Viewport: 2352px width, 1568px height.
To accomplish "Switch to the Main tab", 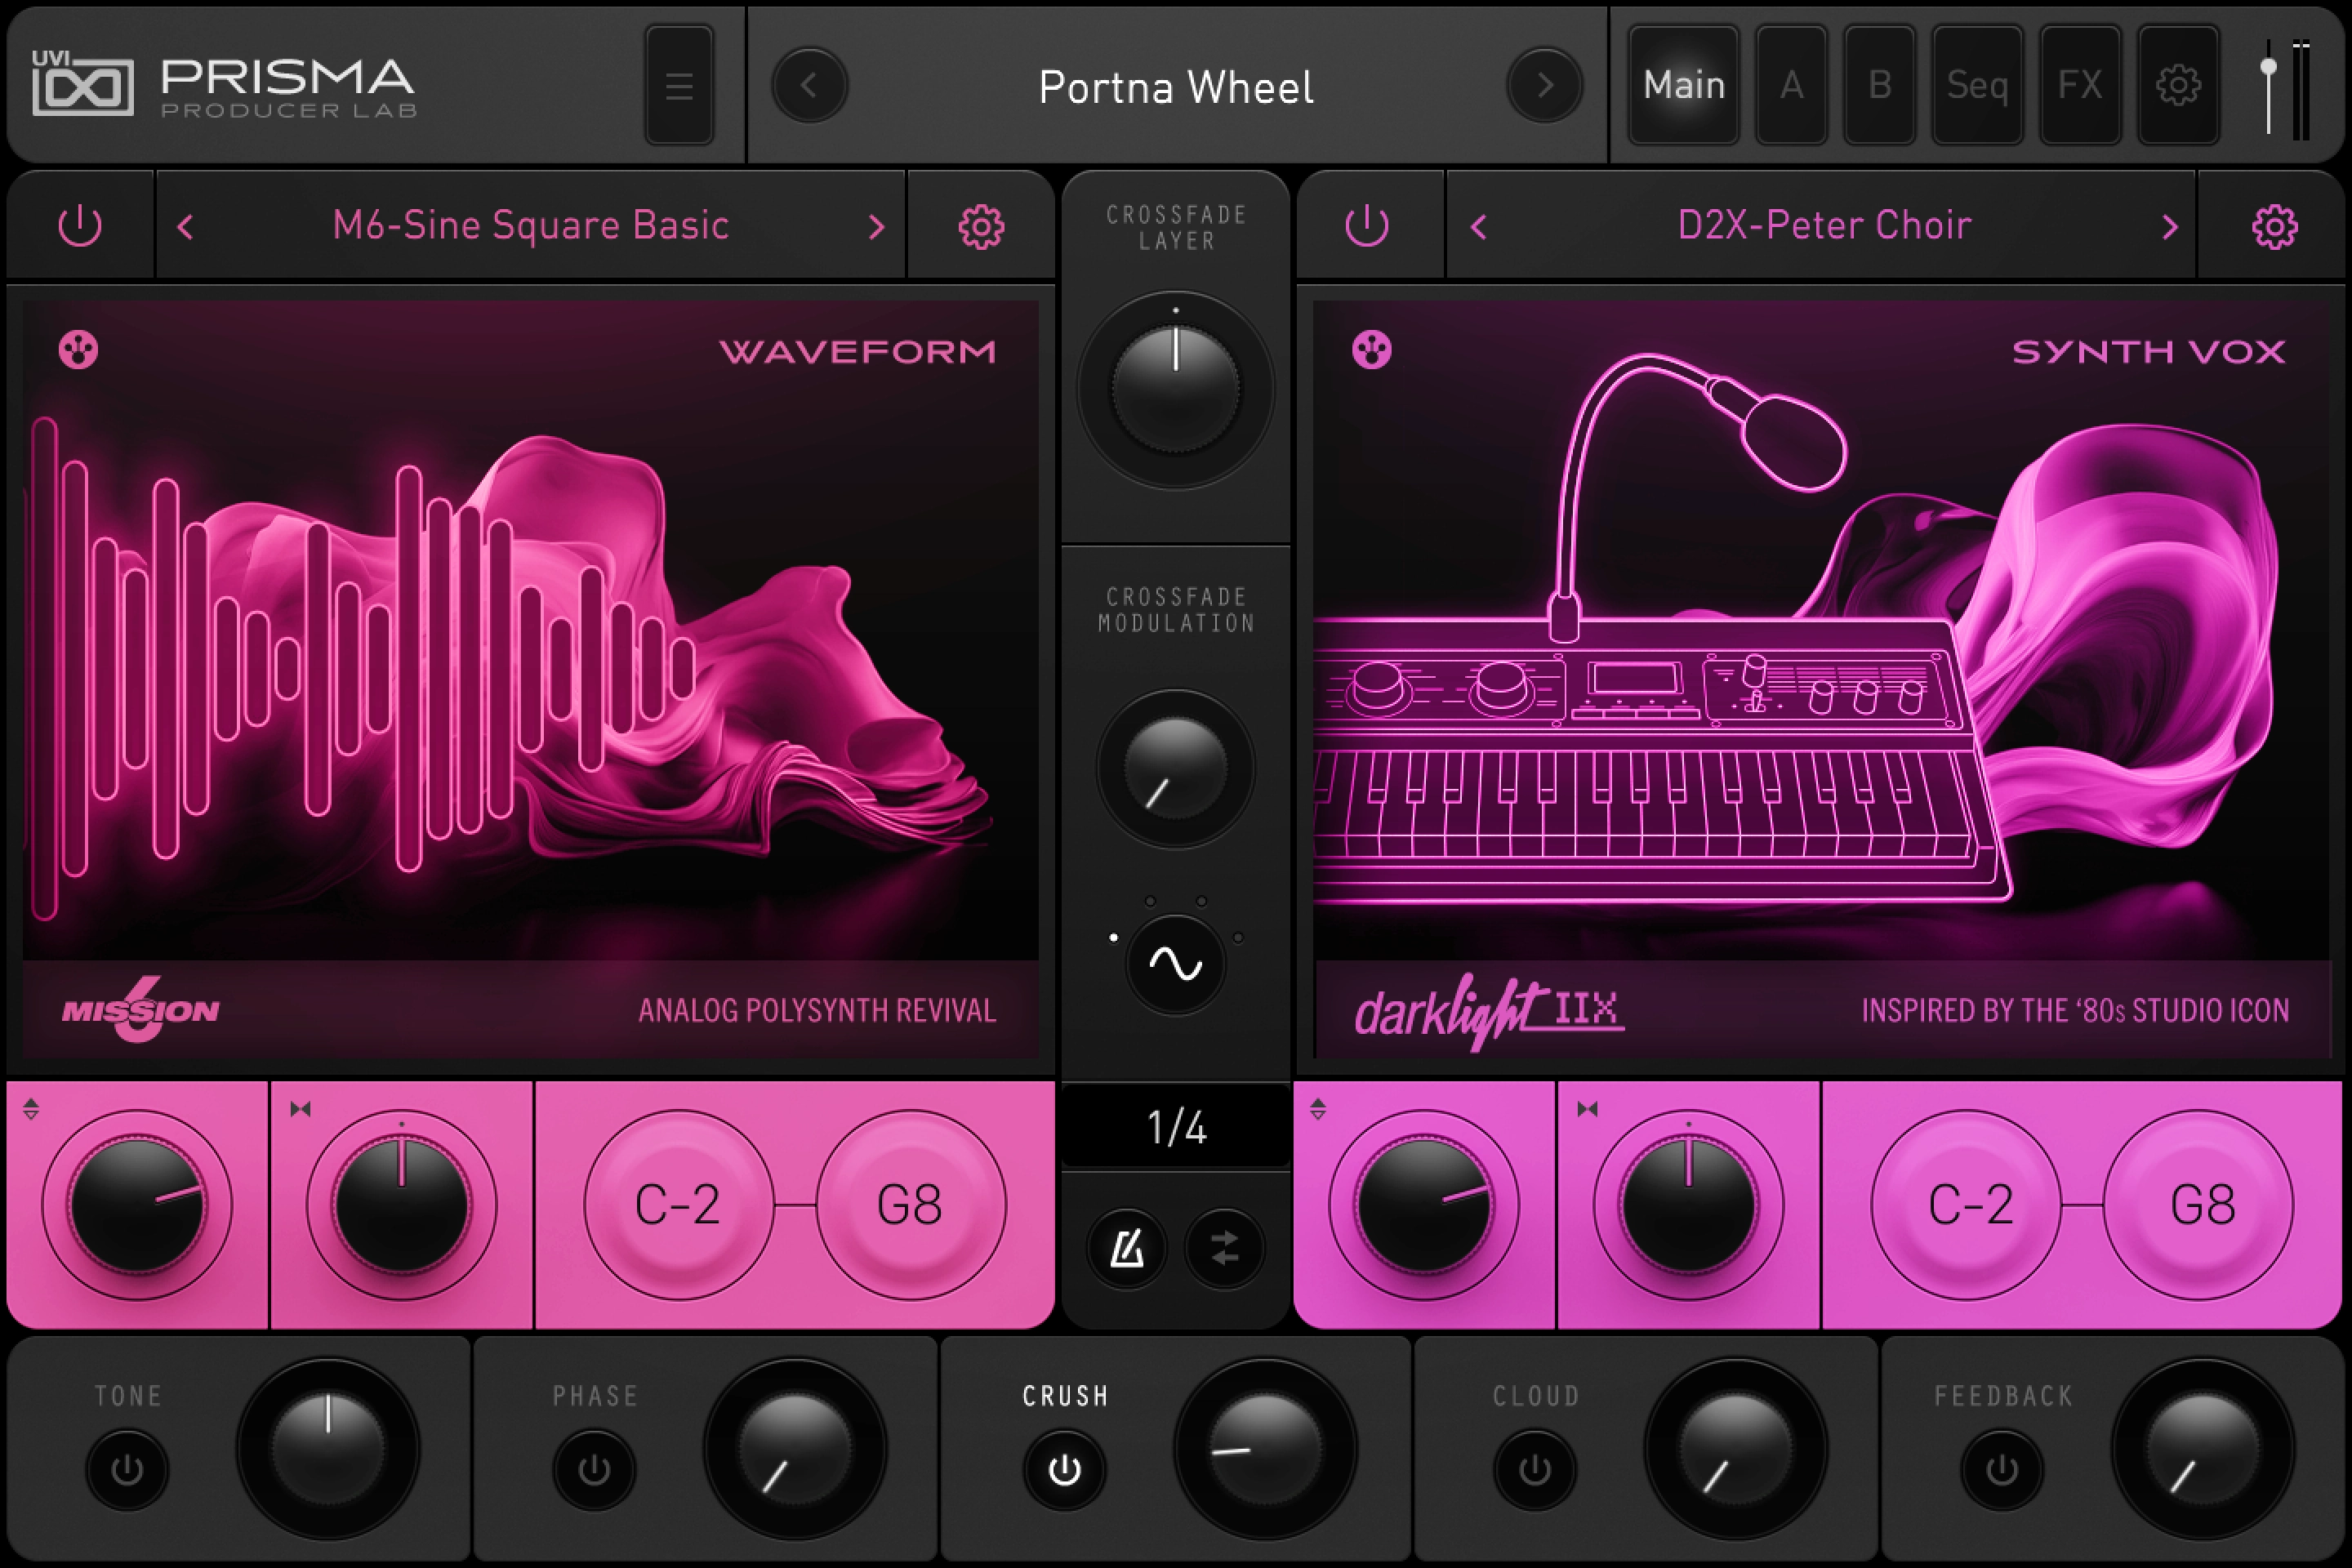I will [1684, 85].
